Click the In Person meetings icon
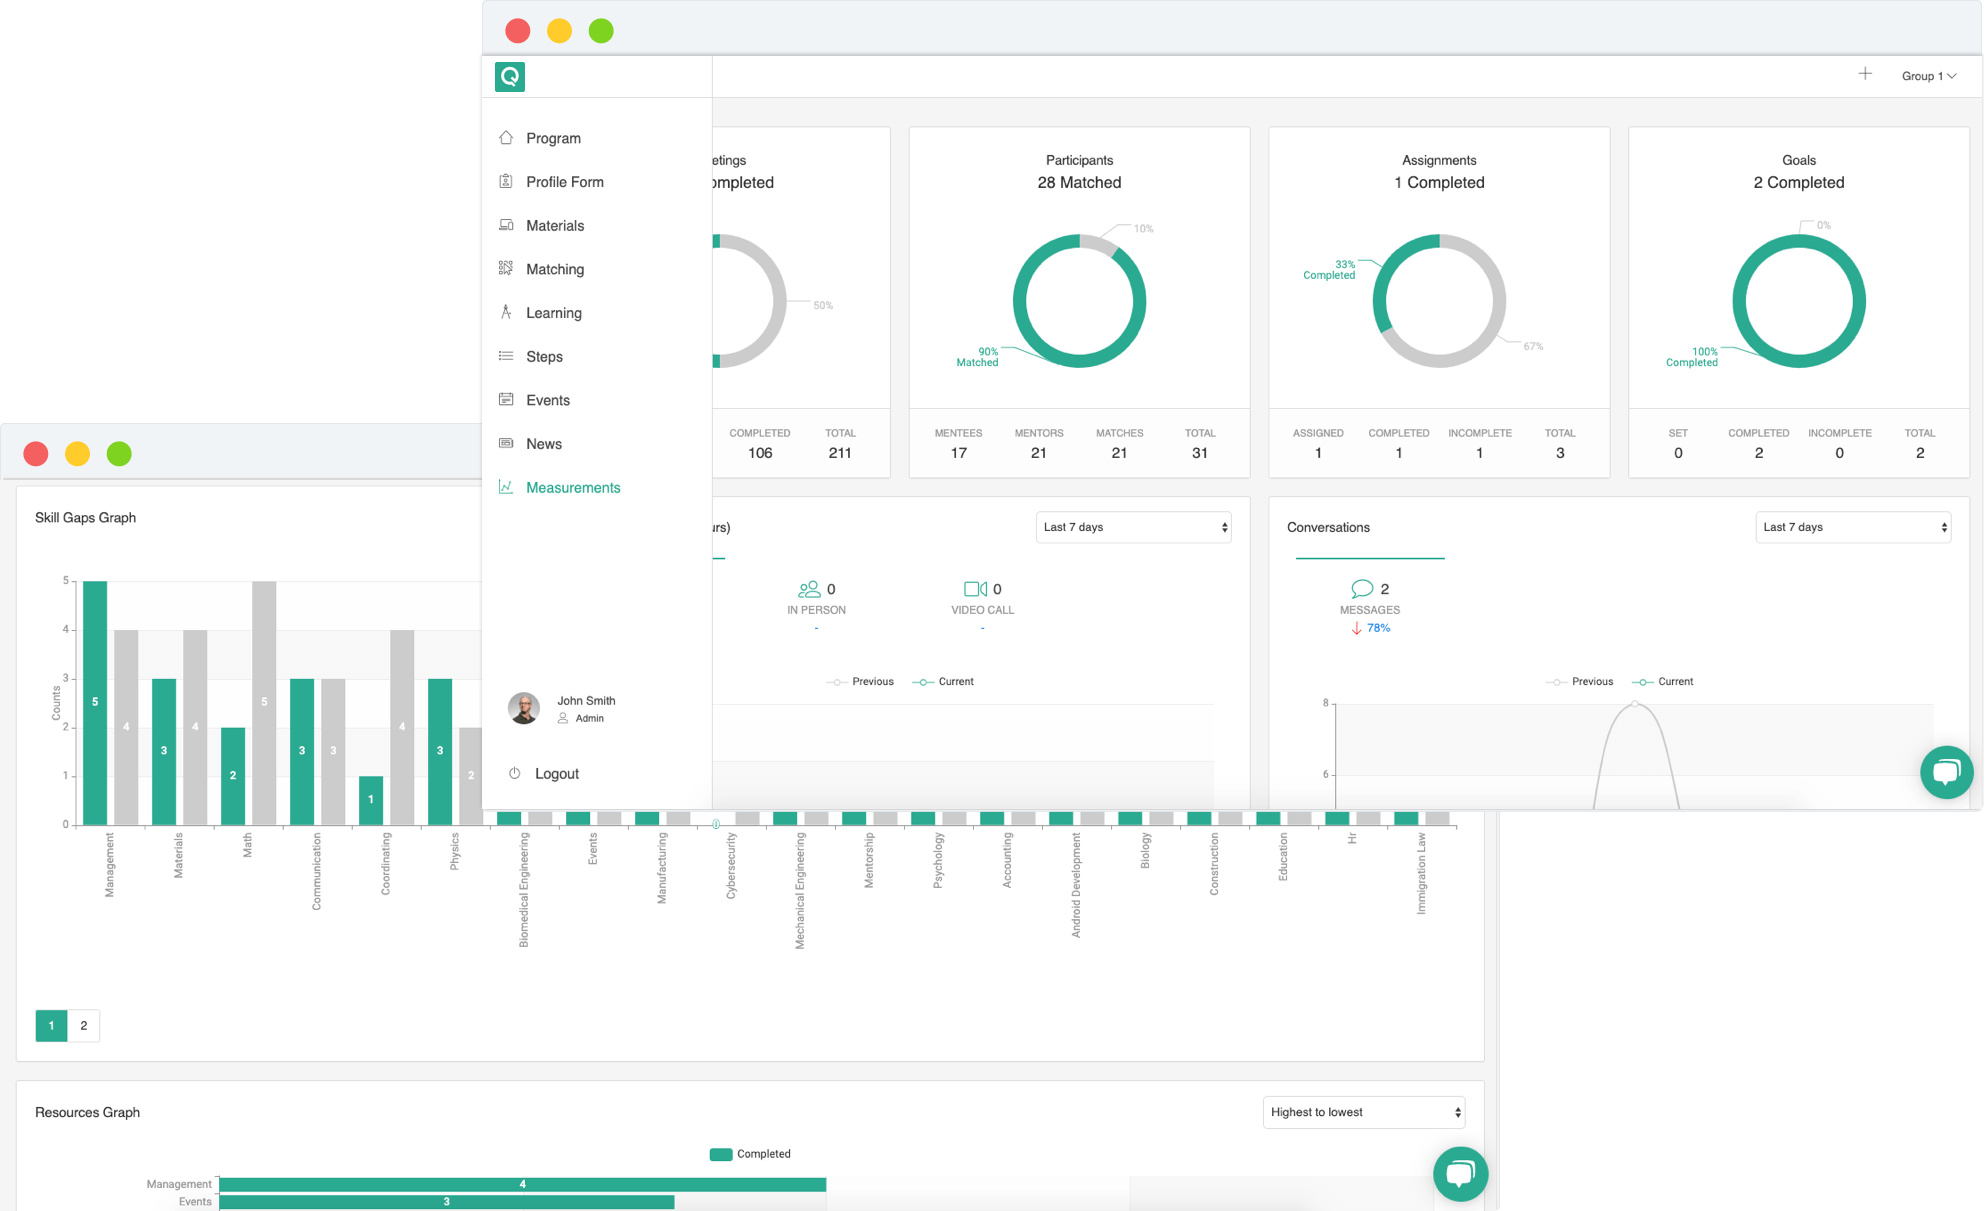1986x1211 pixels. [x=808, y=589]
